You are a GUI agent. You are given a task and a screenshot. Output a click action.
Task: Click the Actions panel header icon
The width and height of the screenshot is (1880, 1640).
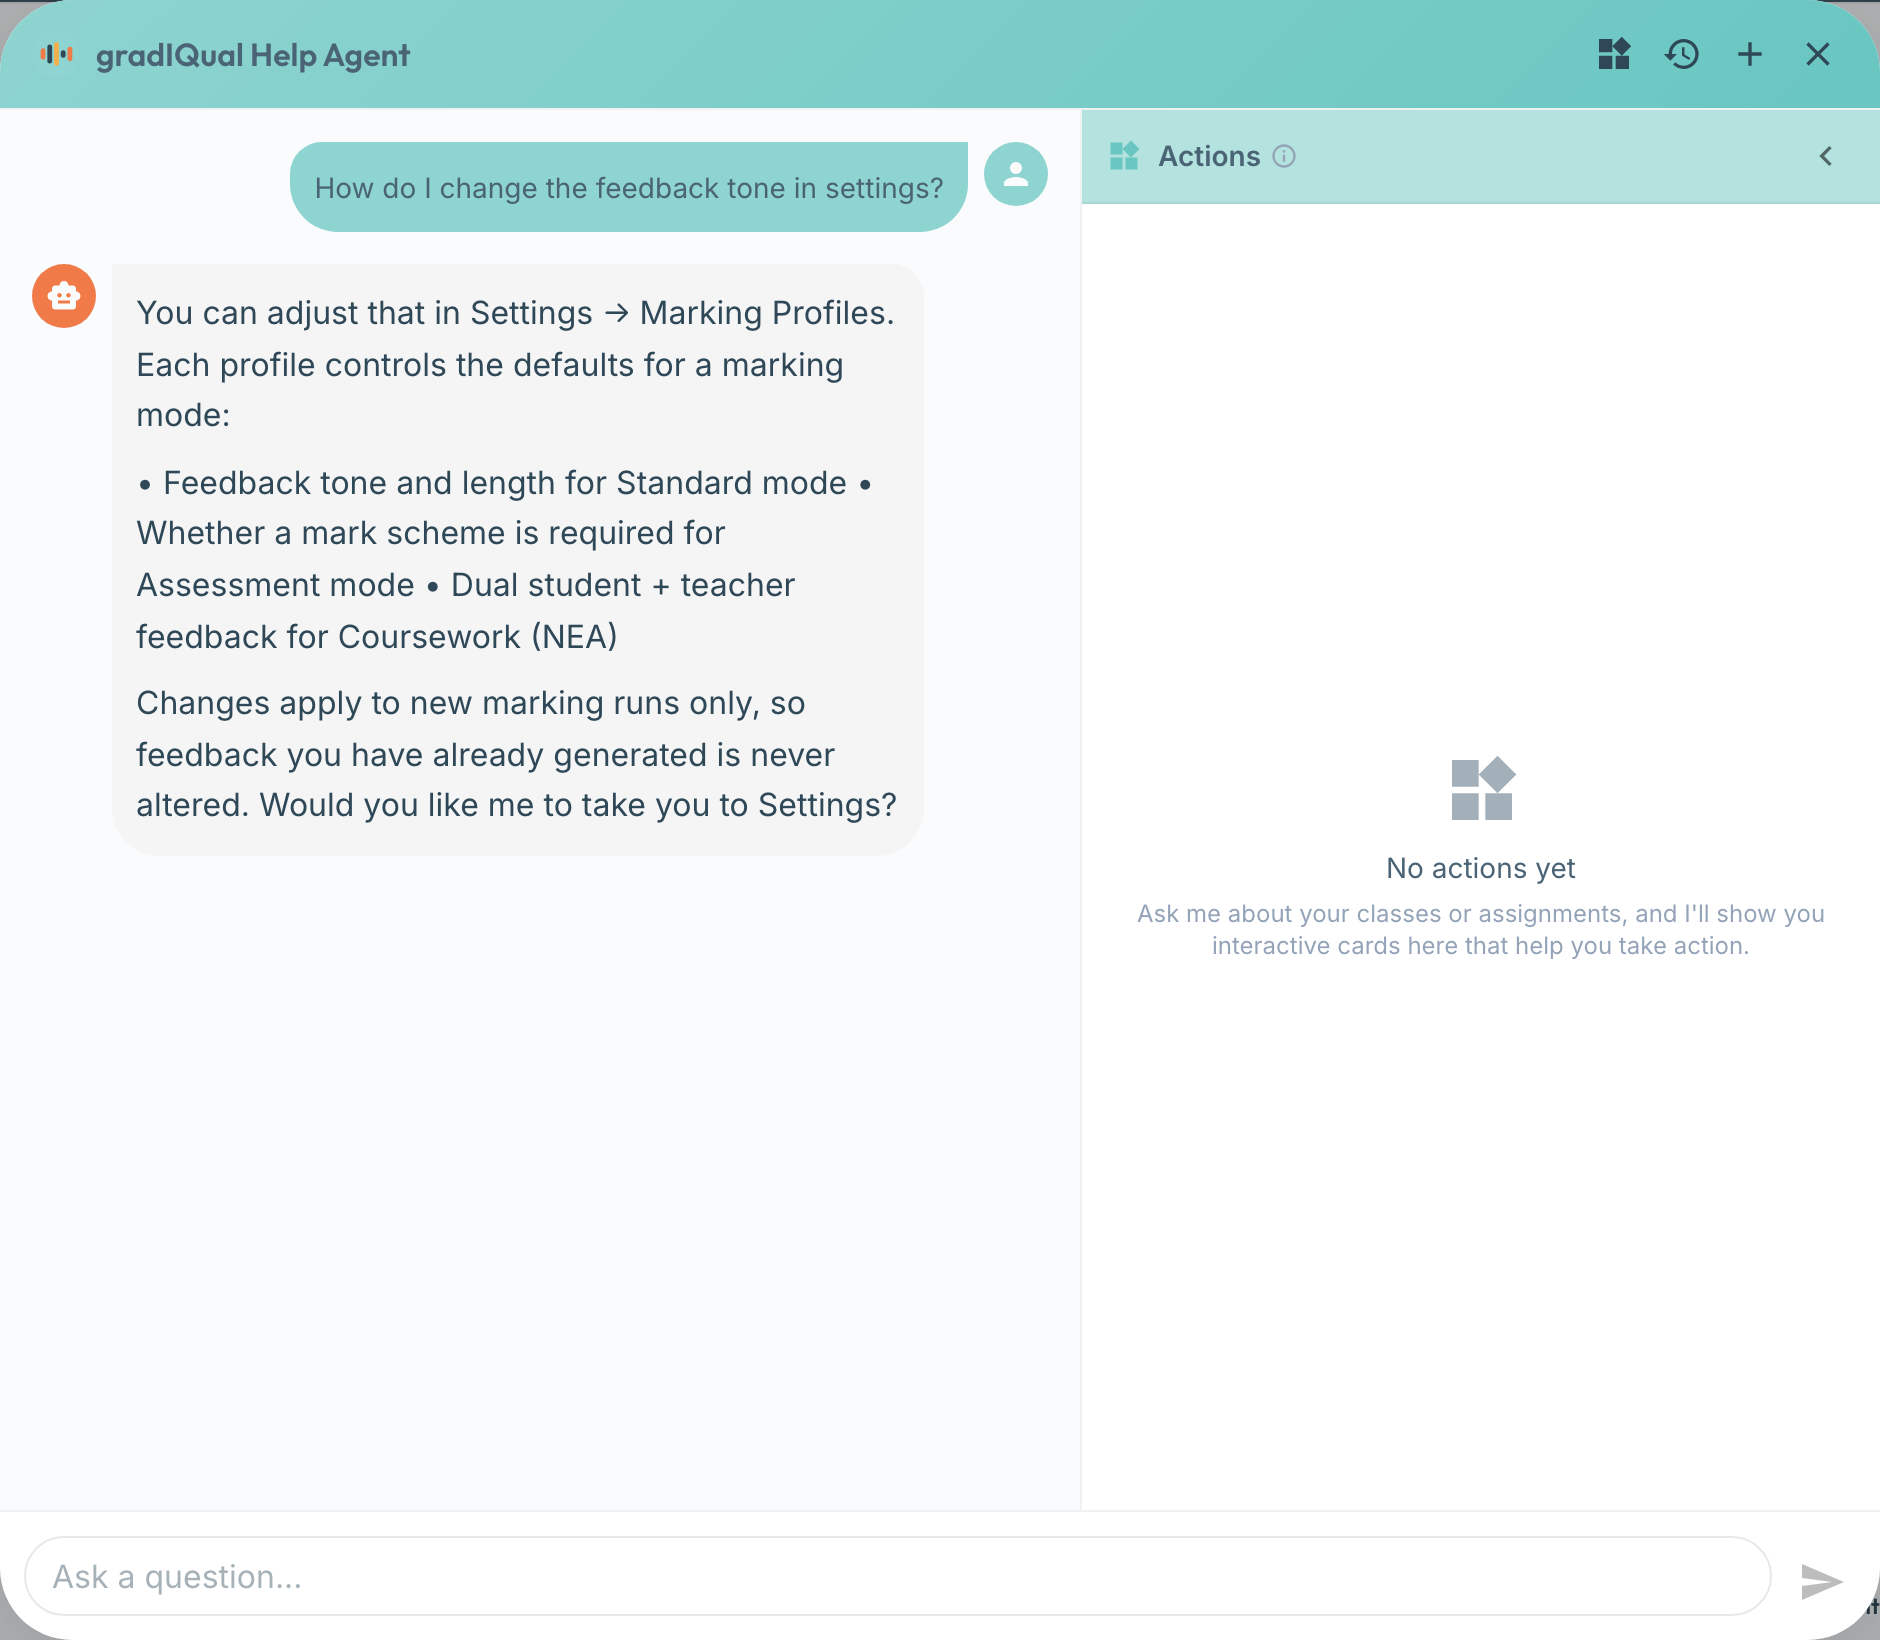click(x=1124, y=156)
